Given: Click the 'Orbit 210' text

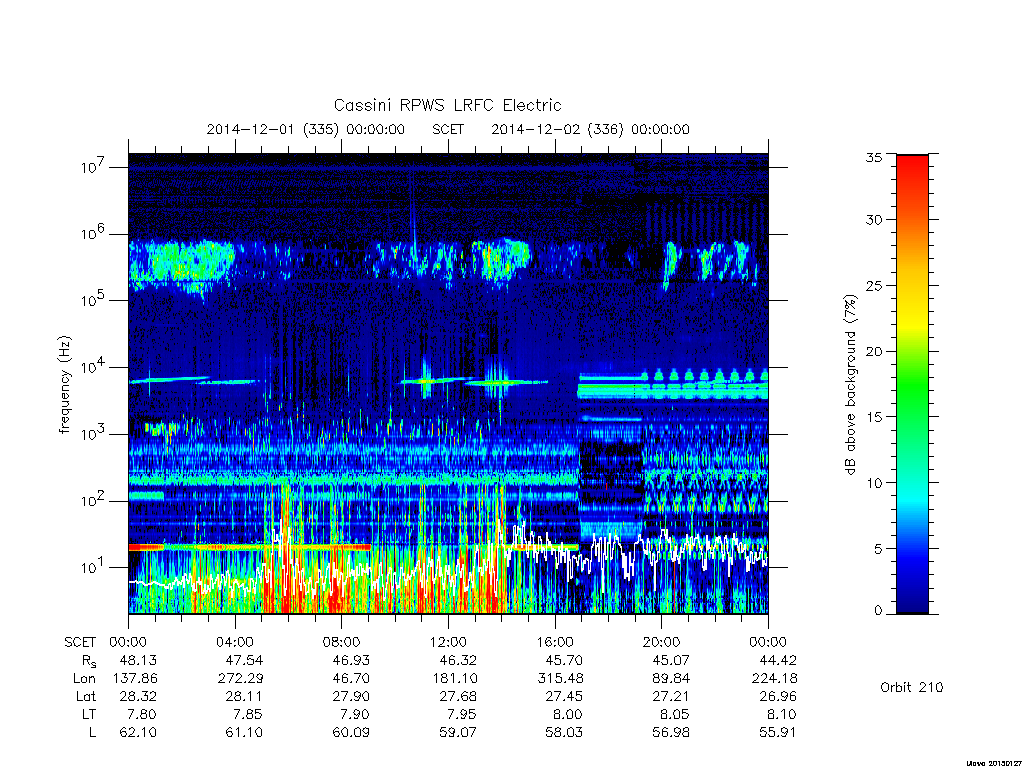Looking at the screenshot, I should (912, 687).
